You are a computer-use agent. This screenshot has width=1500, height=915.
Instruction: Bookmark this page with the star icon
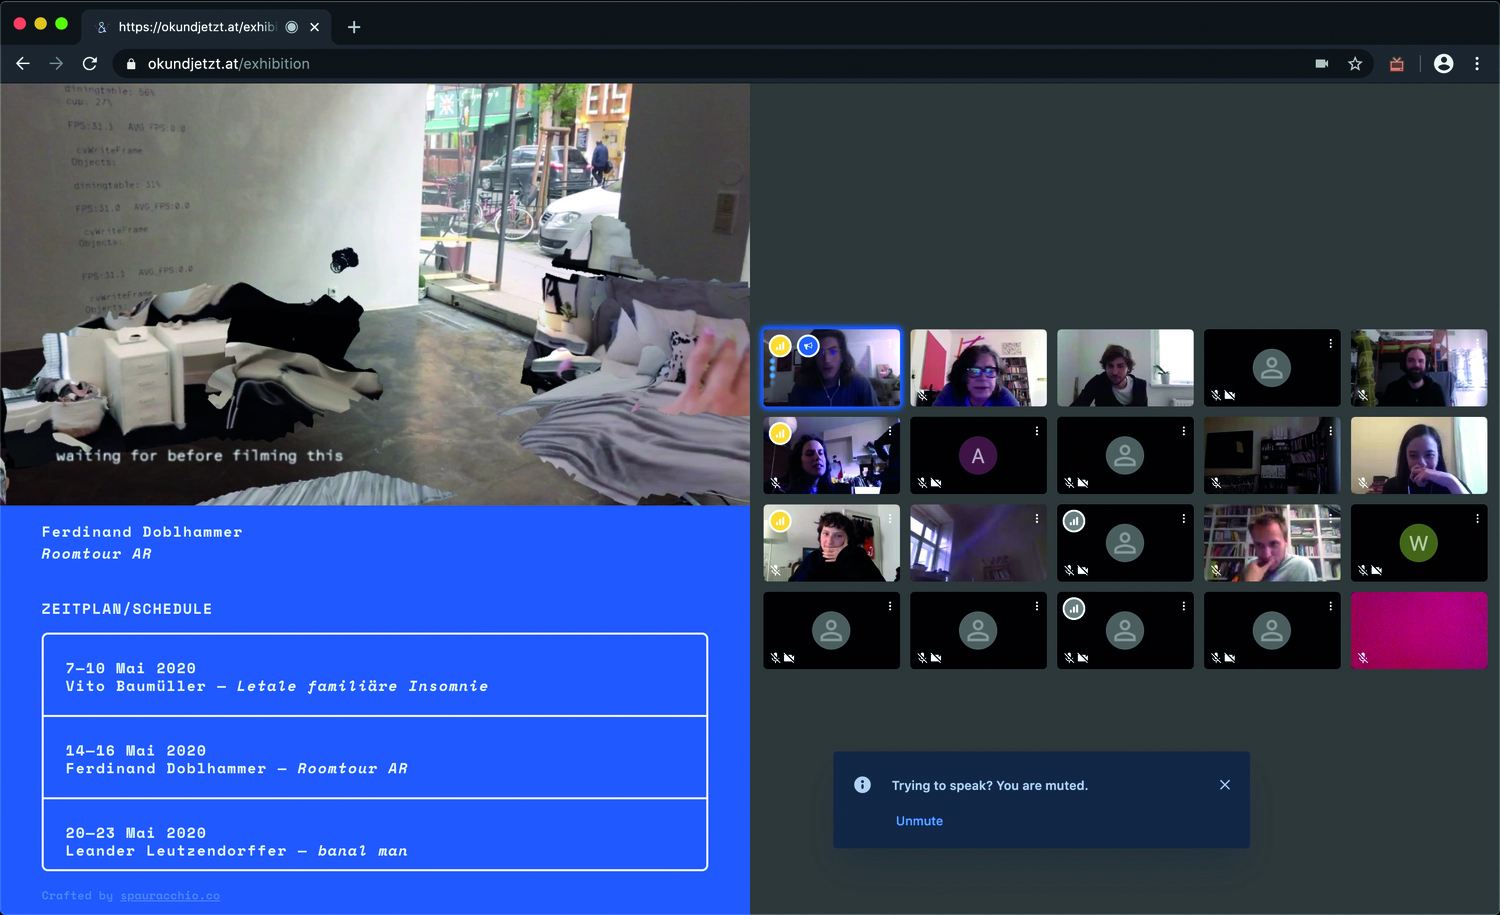click(x=1355, y=64)
